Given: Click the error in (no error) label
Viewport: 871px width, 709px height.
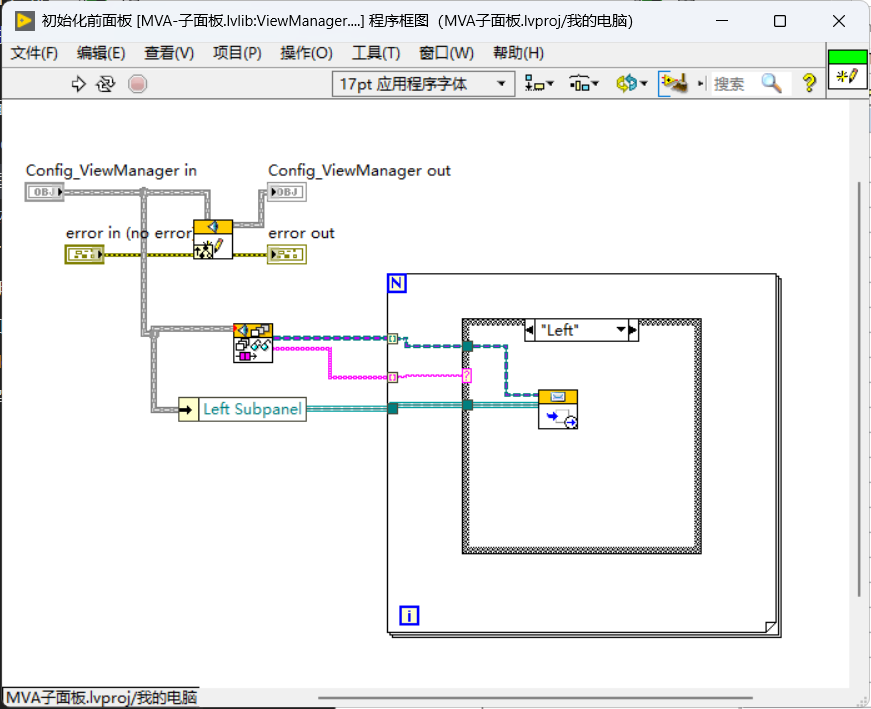Looking at the screenshot, I should click(x=129, y=233).
